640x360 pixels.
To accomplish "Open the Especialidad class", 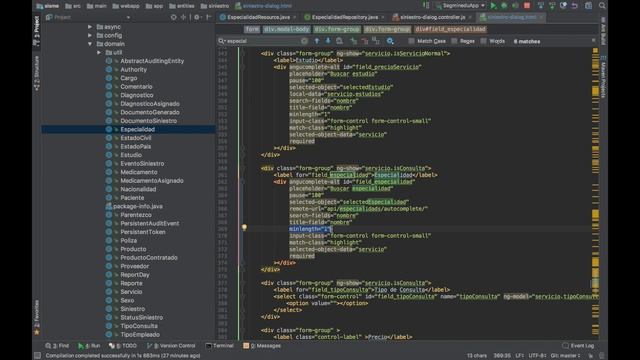I will pos(137,129).
